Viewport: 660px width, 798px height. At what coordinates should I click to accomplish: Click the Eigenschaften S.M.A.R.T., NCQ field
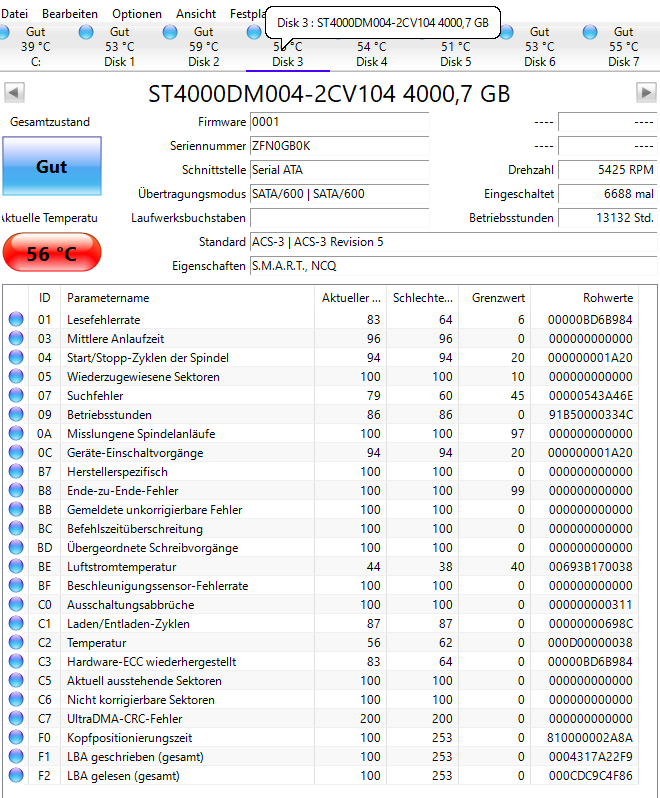click(x=453, y=266)
